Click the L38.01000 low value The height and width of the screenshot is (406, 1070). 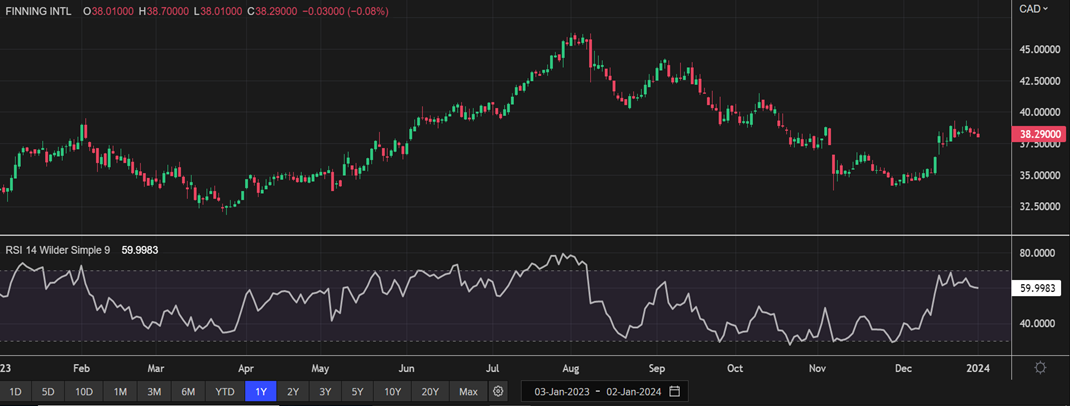pos(218,12)
